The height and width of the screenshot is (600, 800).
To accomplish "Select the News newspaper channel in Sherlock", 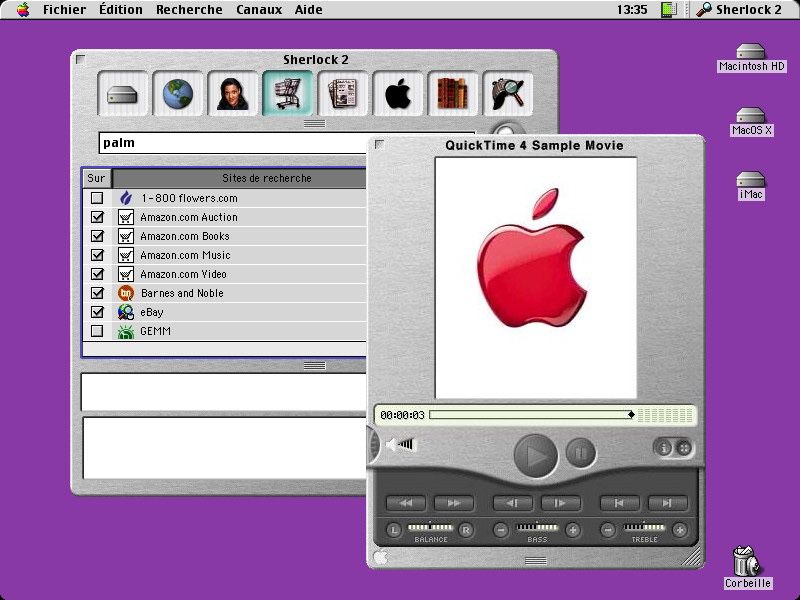I will click(x=343, y=94).
